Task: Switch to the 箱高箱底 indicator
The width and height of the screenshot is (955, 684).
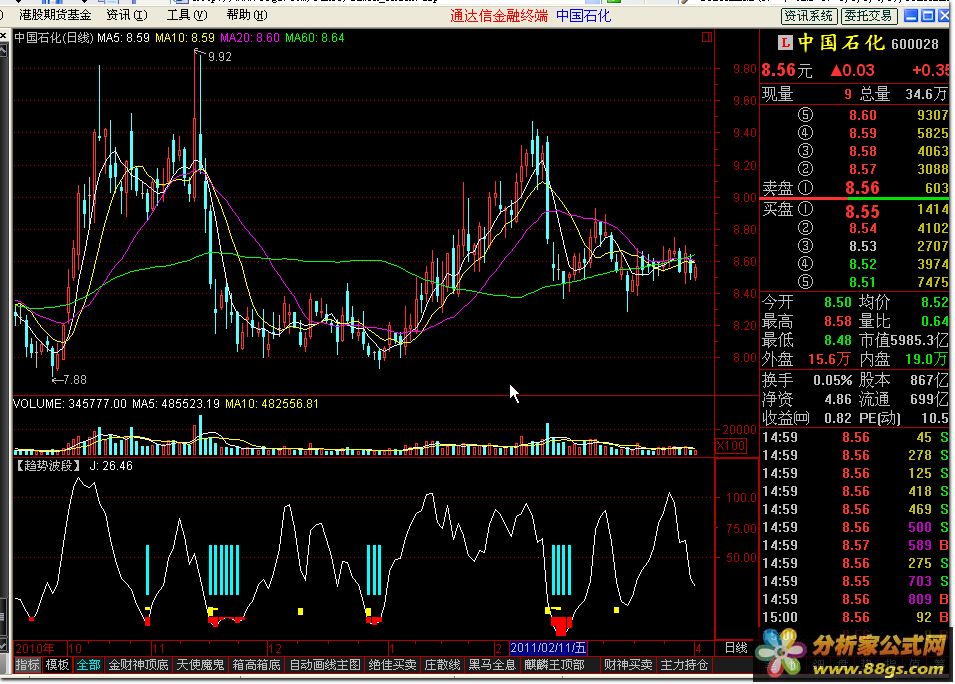Action: [x=256, y=665]
